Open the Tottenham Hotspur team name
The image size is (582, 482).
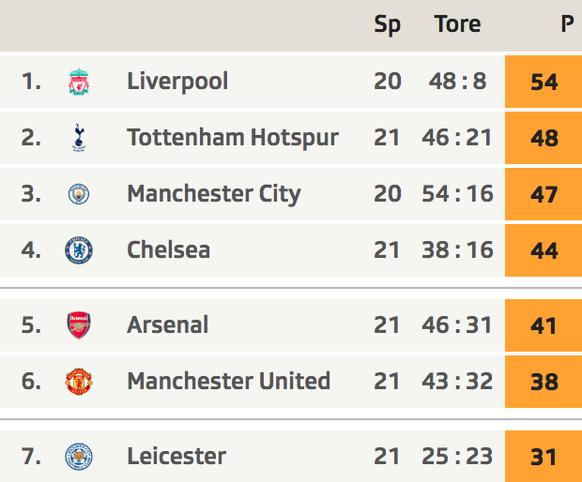tap(233, 138)
